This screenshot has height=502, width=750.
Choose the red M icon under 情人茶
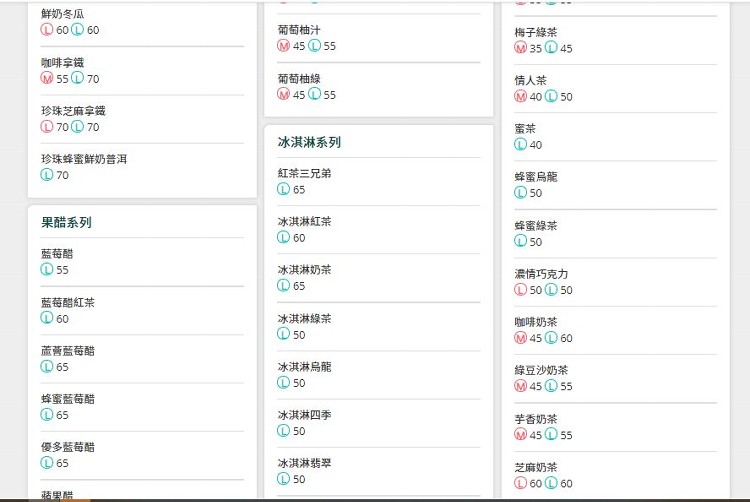click(x=521, y=97)
